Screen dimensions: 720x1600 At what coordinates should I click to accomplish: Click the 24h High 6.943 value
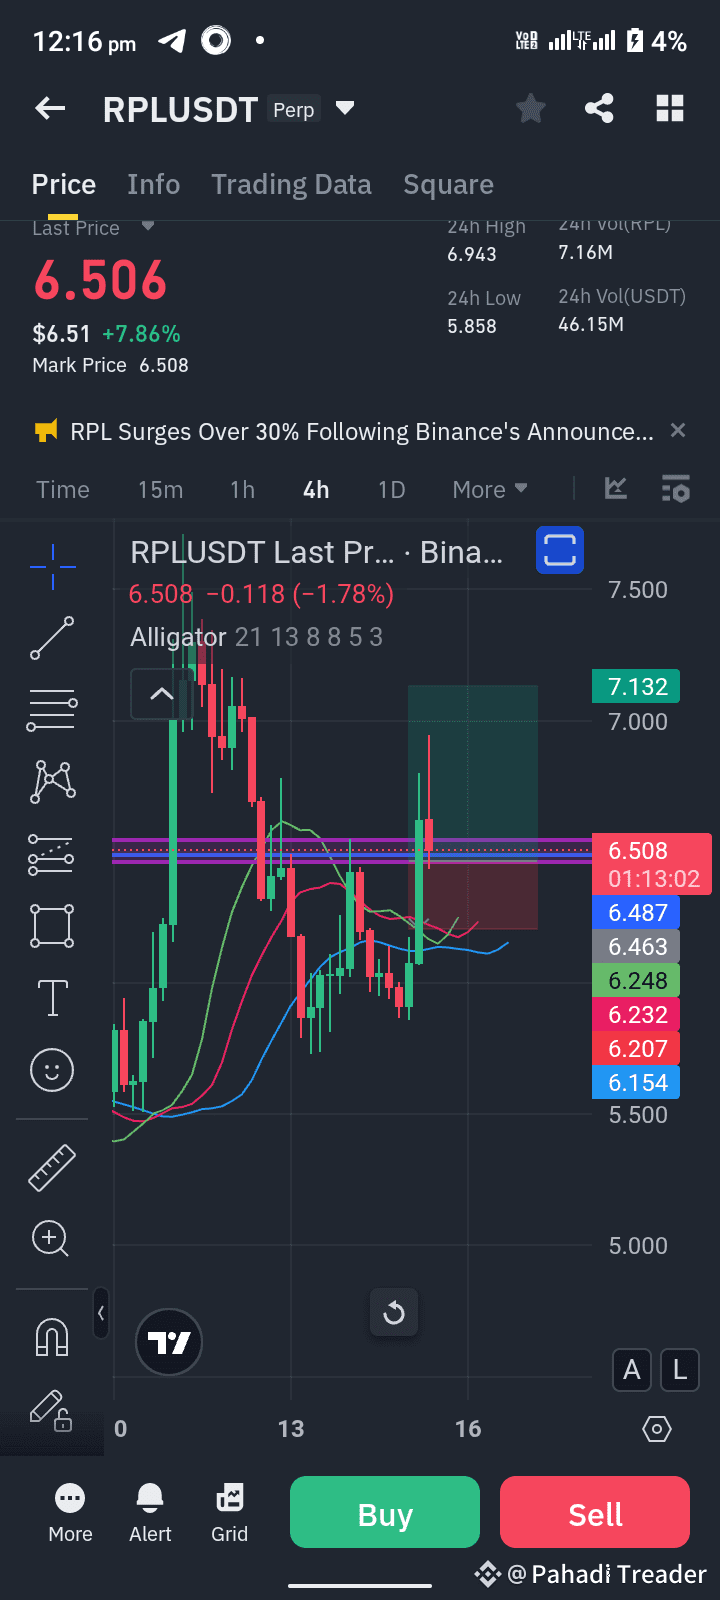tap(472, 254)
